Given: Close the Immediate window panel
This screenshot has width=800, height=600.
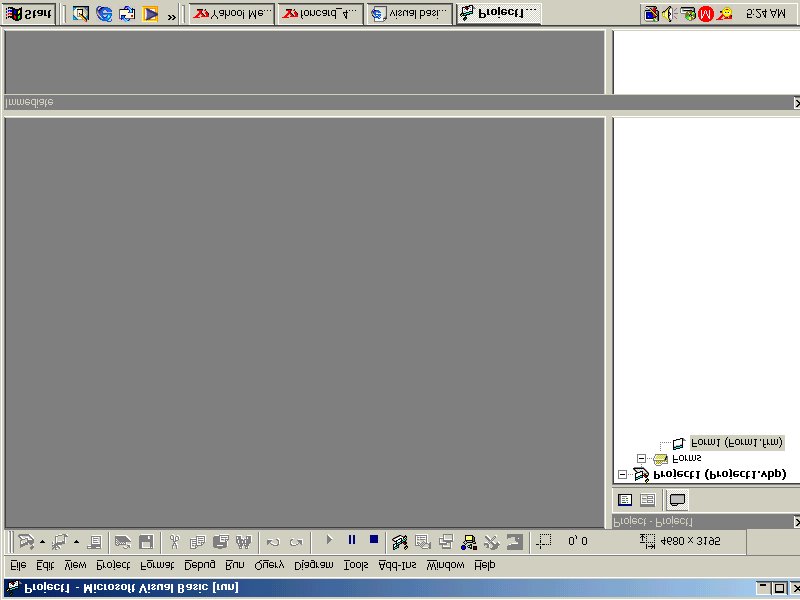Looking at the screenshot, I should click(x=796, y=103).
